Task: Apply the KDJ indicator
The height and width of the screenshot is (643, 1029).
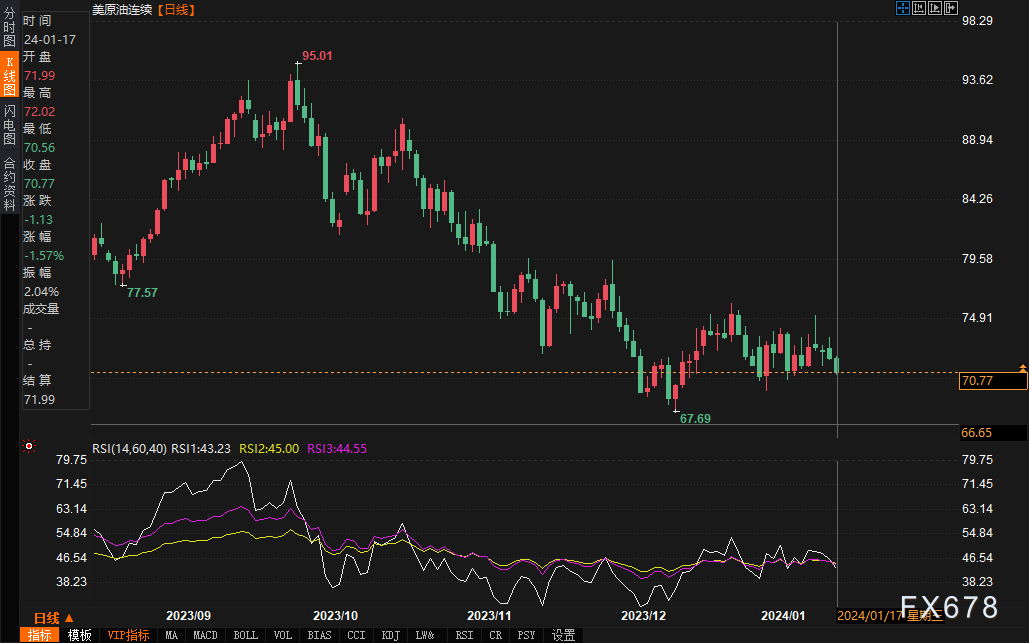Action: (x=390, y=635)
